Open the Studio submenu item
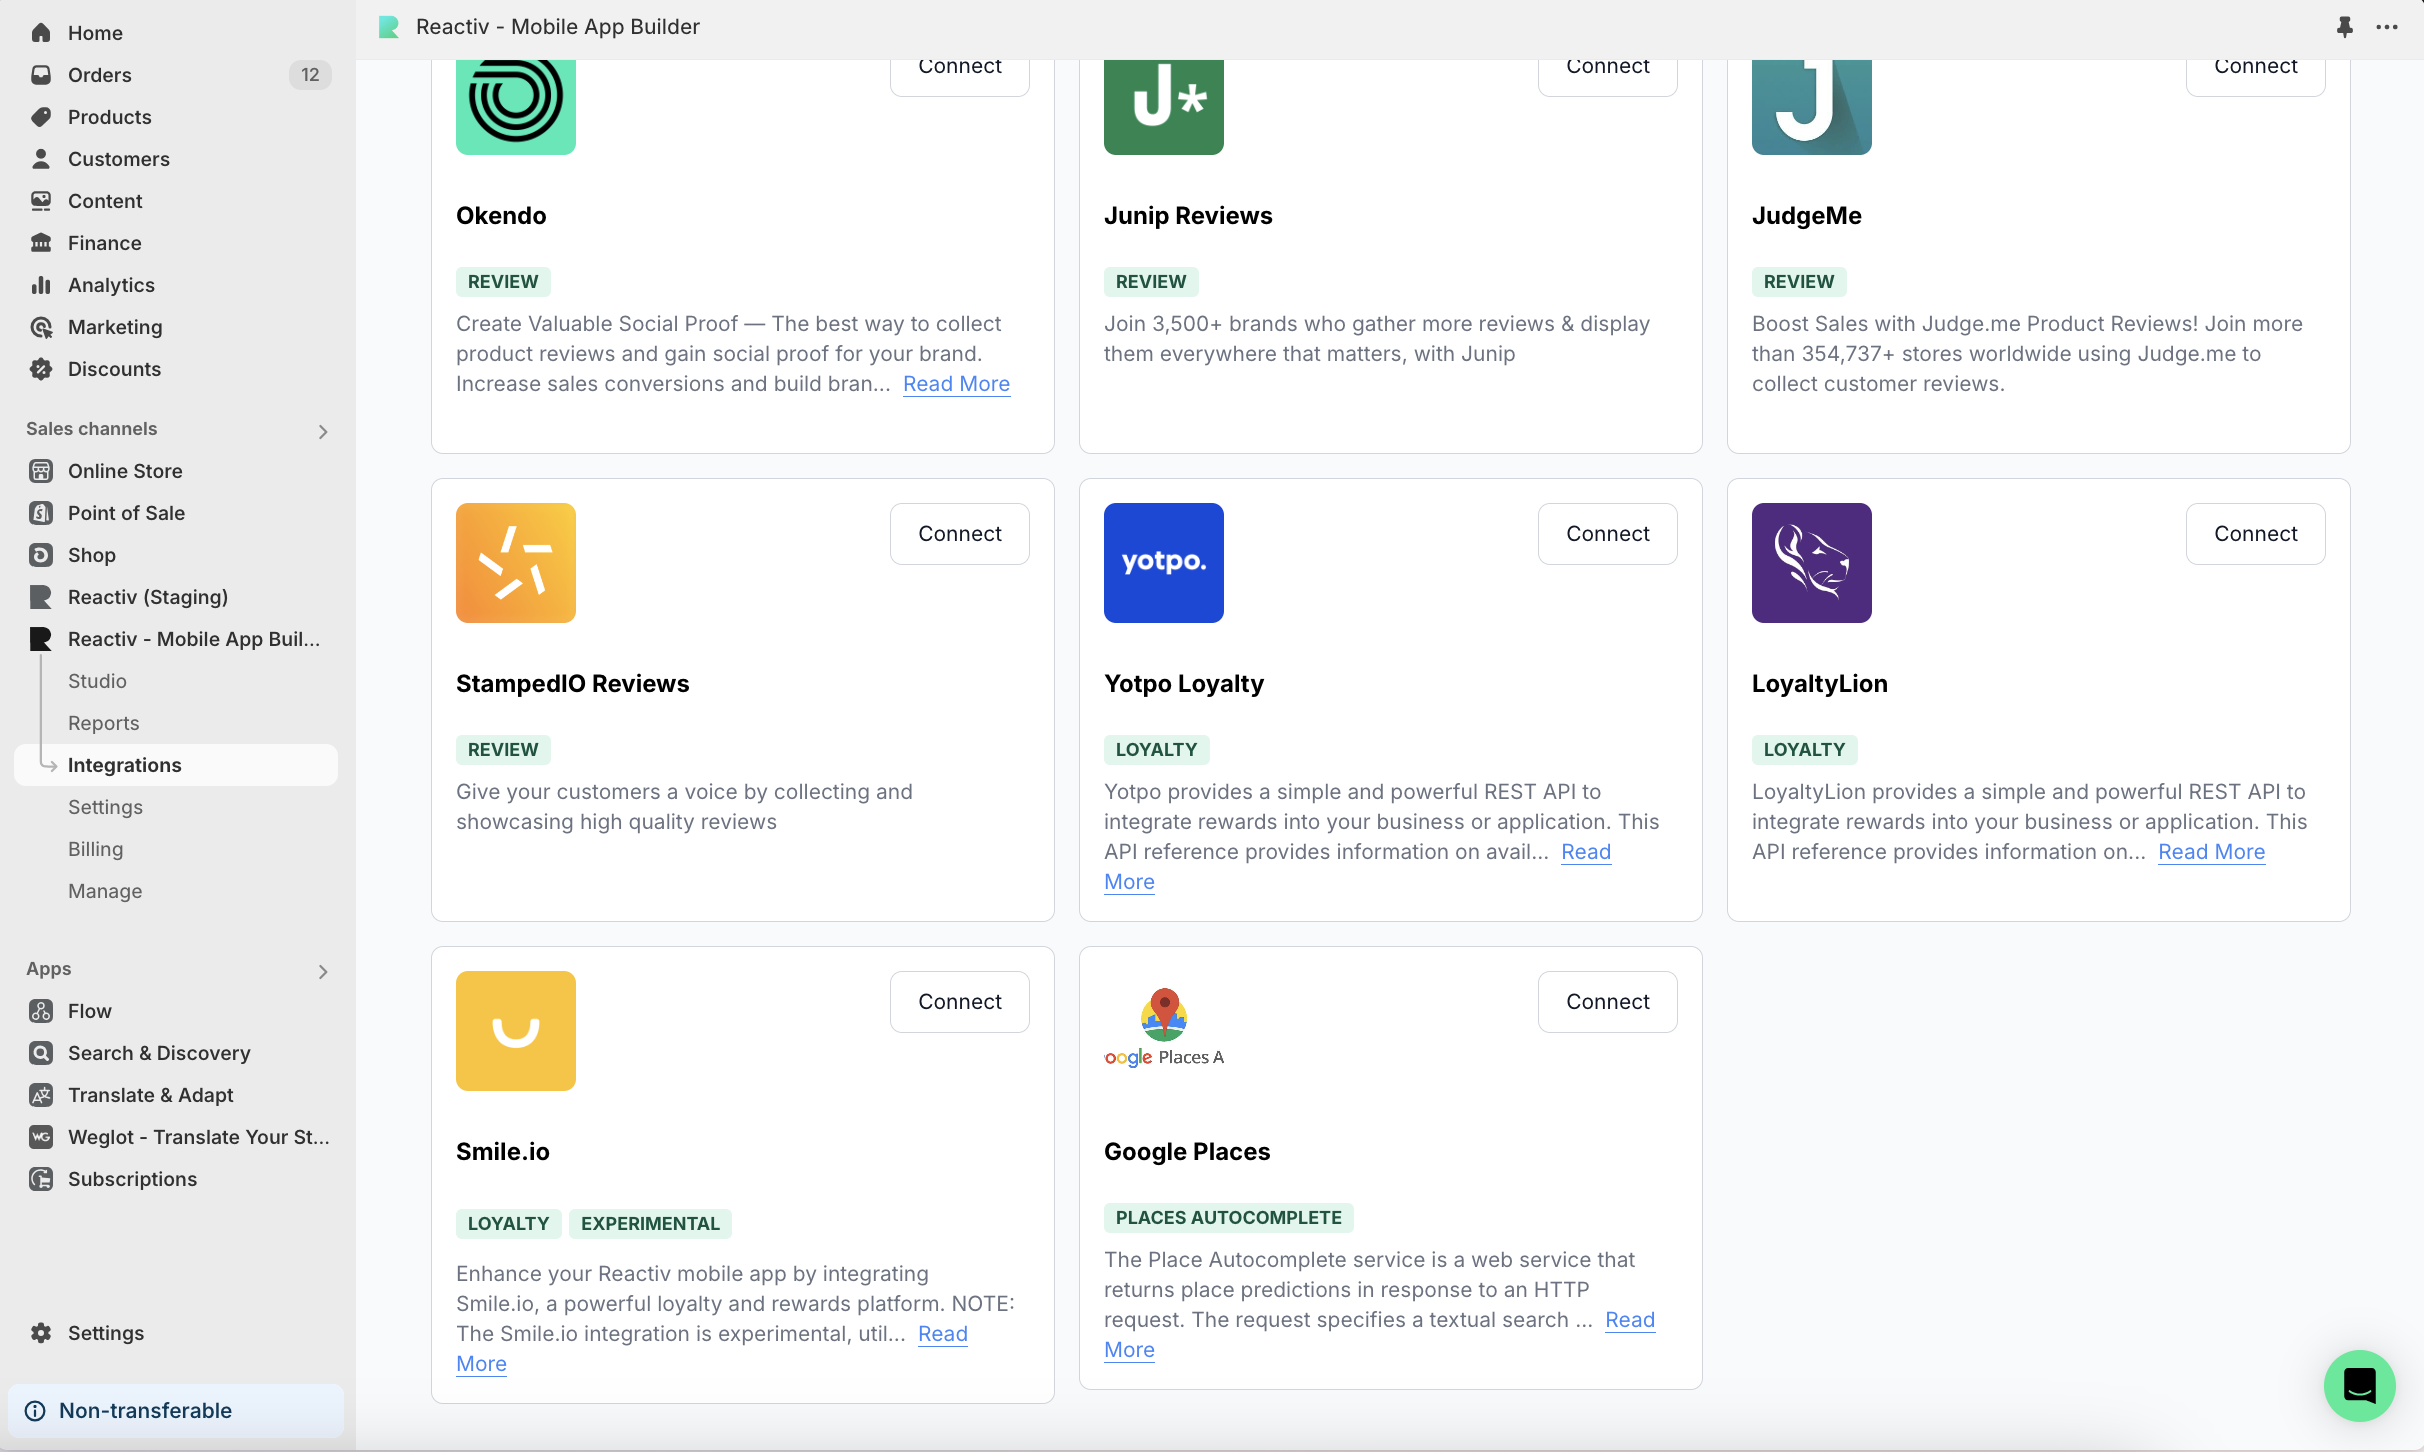 97,681
